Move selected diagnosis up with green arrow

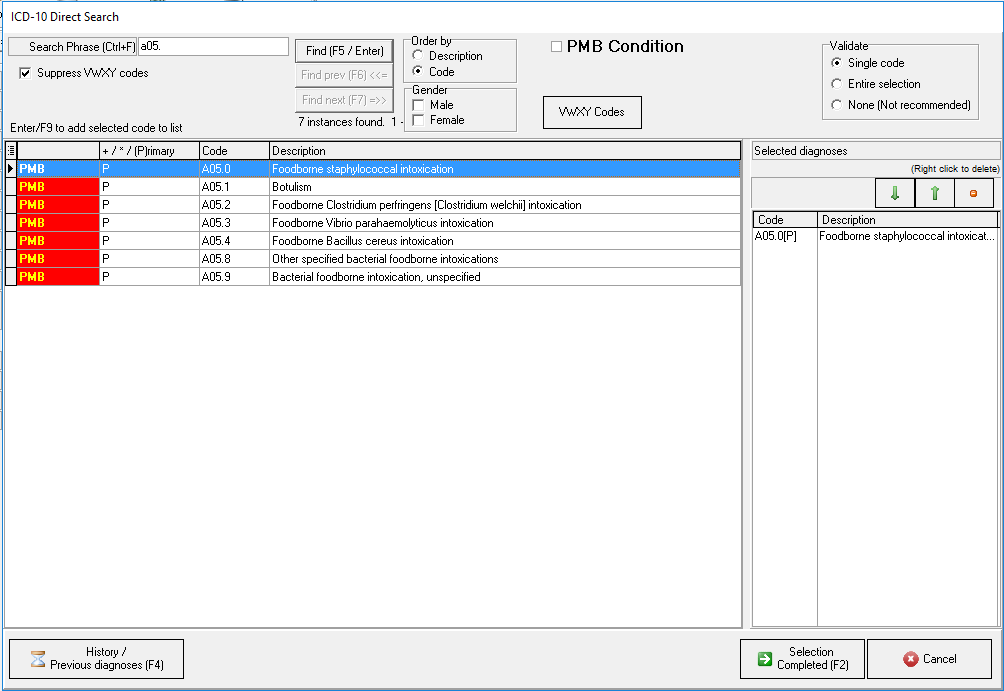pos(935,193)
